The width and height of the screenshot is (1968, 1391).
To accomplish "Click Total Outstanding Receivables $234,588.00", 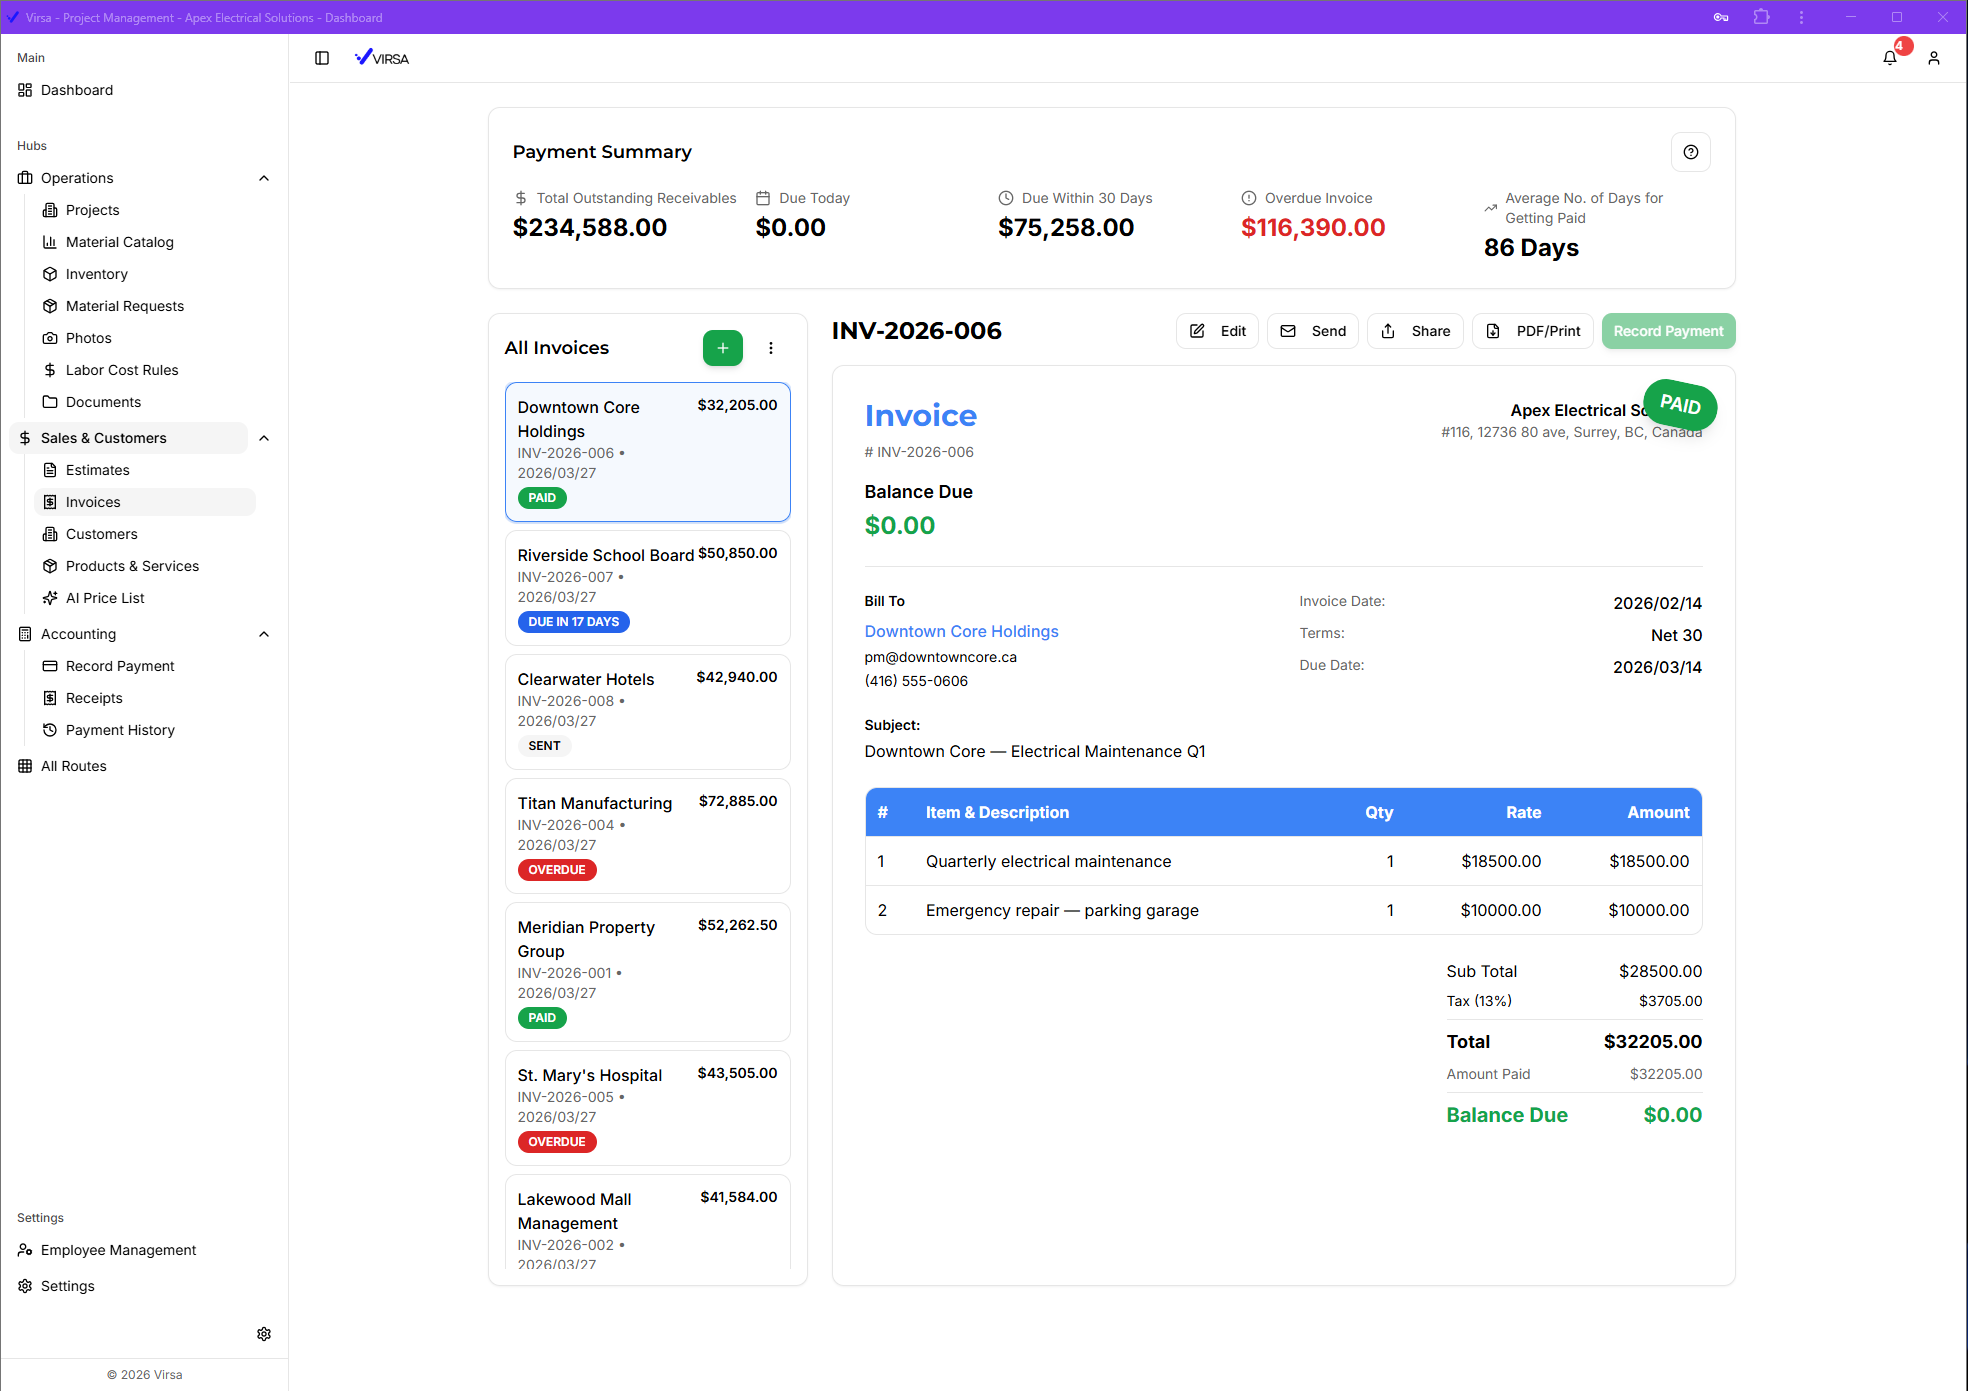I will pyautogui.click(x=590, y=228).
